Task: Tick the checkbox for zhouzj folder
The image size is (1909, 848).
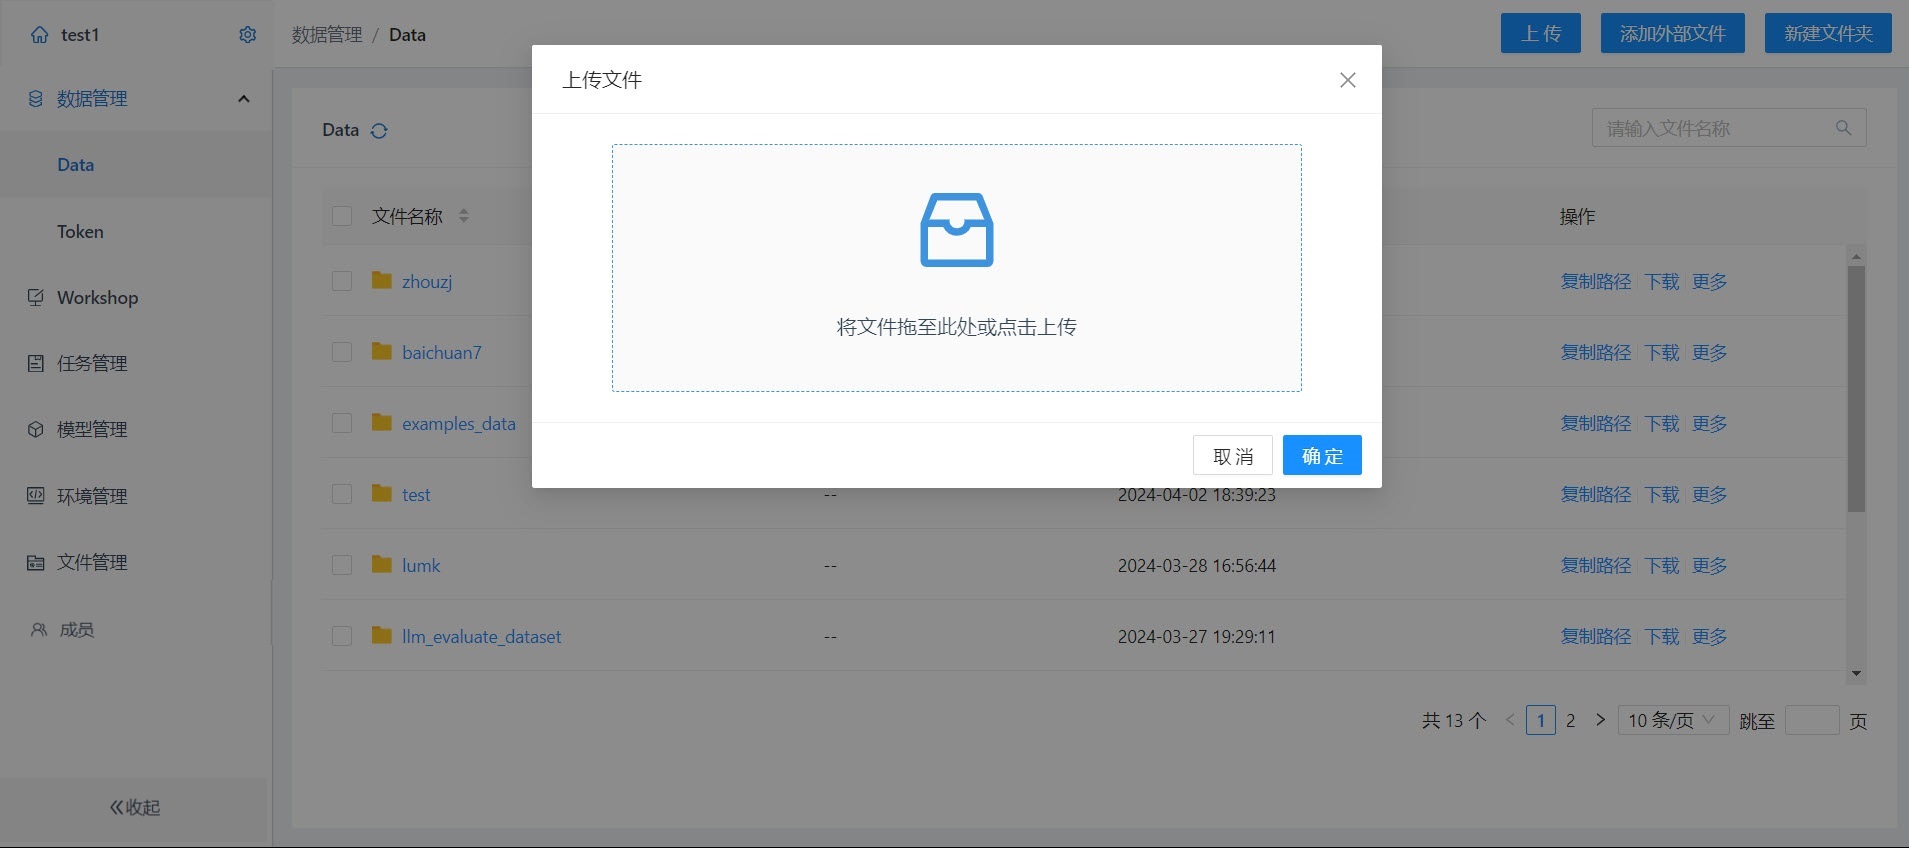Action: pyautogui.click(x=342, y=281)
